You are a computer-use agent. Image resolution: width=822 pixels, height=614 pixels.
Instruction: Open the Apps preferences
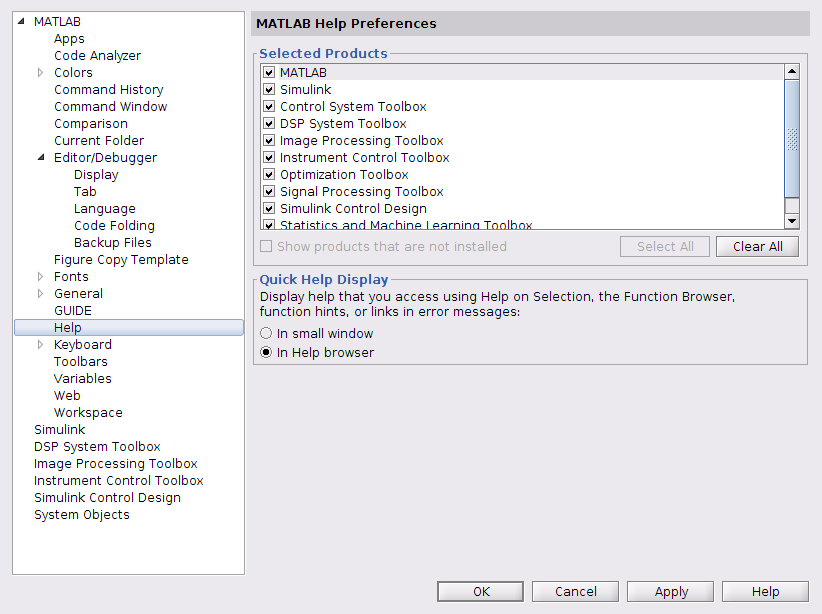pos(69,39)
